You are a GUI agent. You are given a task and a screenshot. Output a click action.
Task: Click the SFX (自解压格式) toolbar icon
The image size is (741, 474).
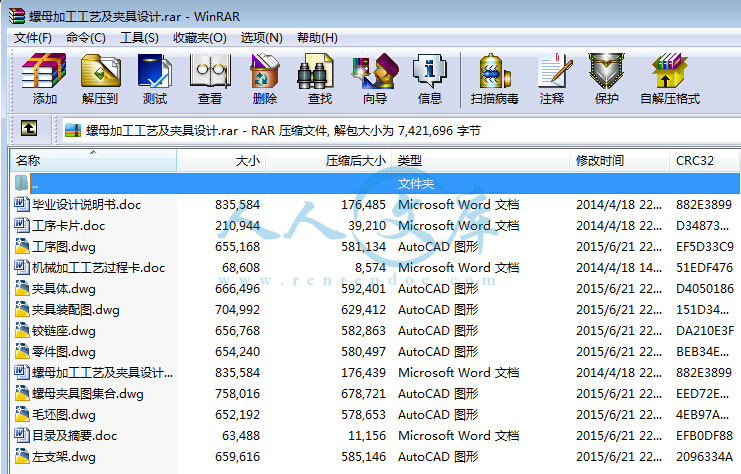[670, 71]
